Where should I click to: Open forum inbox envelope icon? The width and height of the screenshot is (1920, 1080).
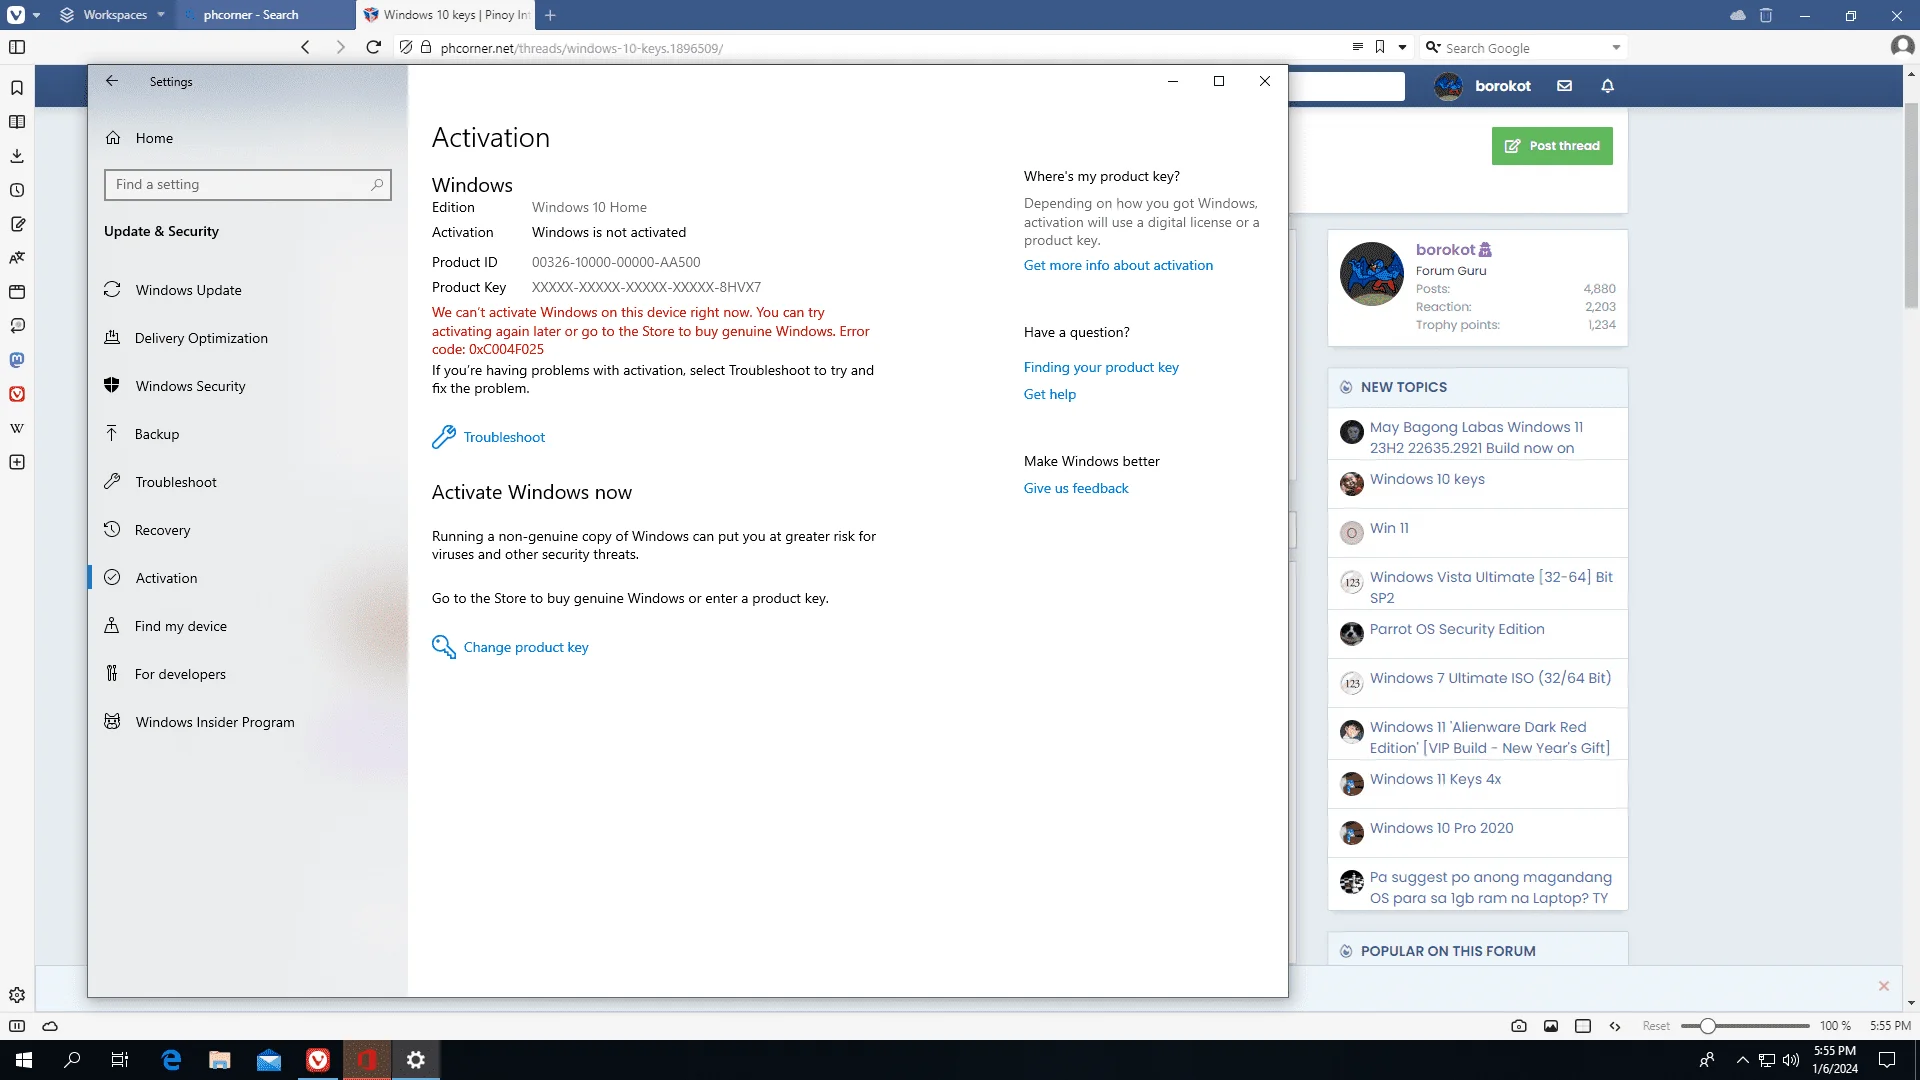[1564, 86]
